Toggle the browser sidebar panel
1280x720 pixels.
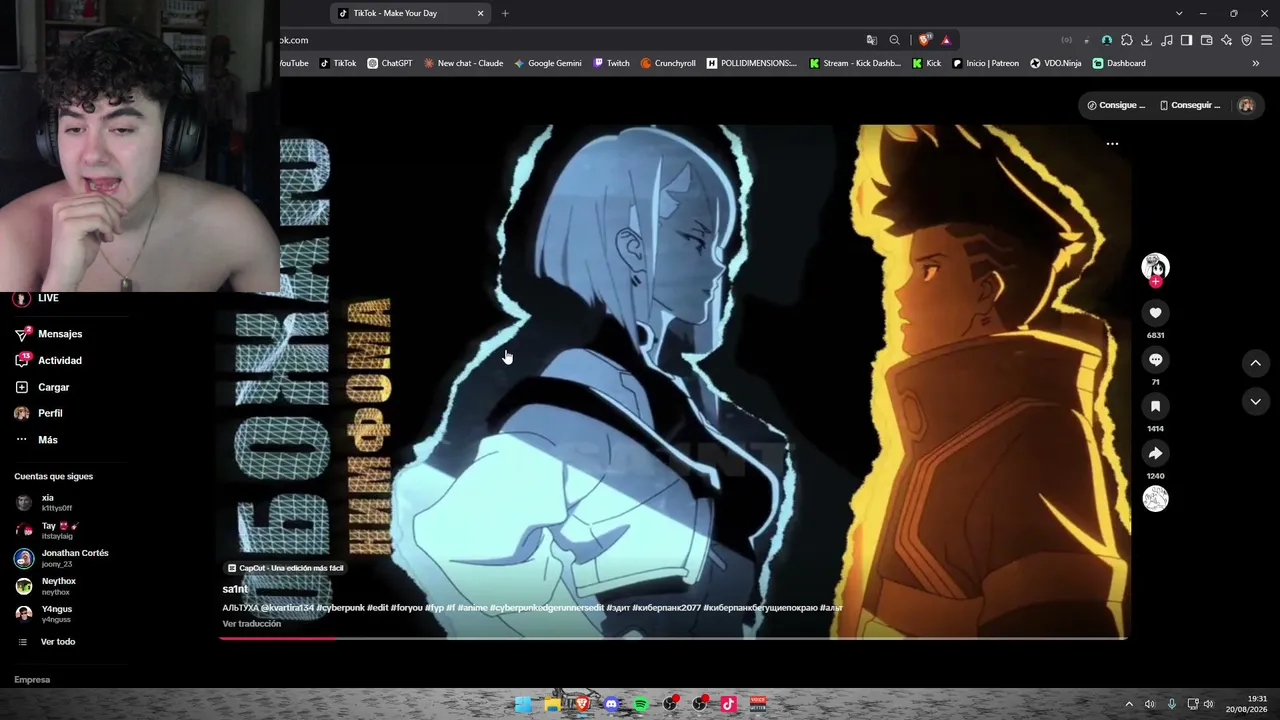(1187, 40)
